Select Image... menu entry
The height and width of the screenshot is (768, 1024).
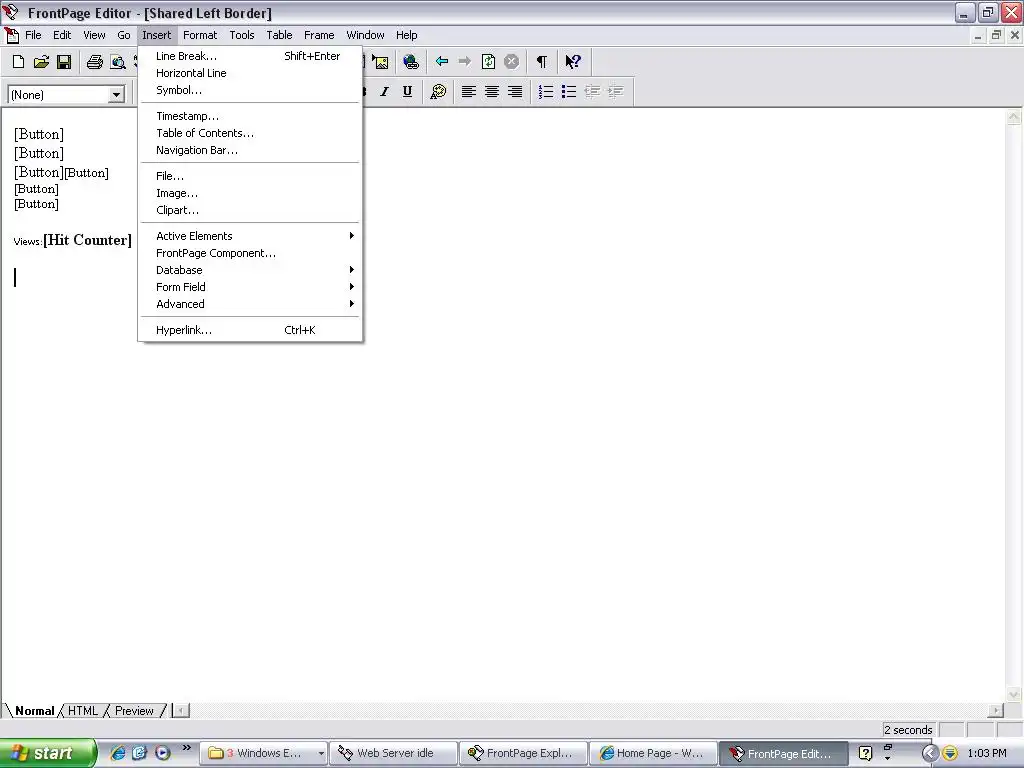click(x=250, y=193)
